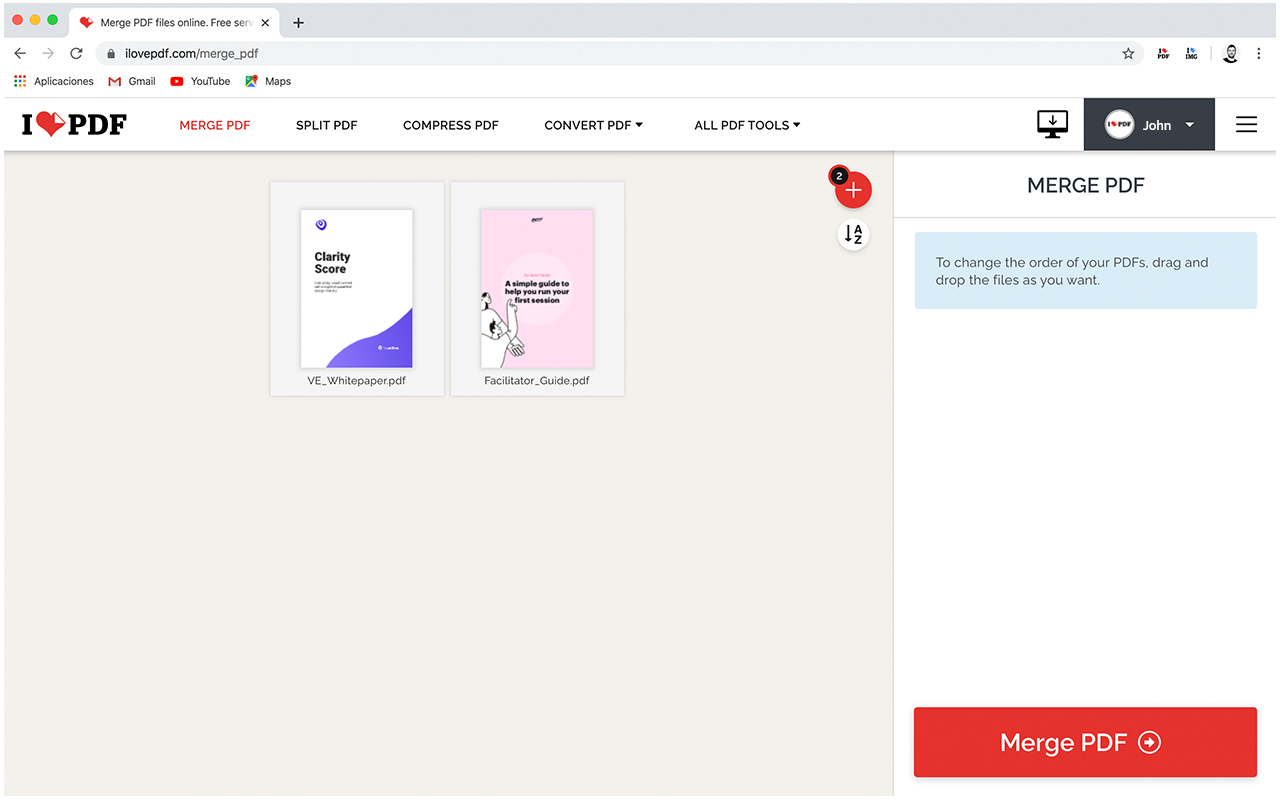Click the desktop app download icon in the navbar
This screenshot has width=1280, height=800.
tap(1052, 124)
